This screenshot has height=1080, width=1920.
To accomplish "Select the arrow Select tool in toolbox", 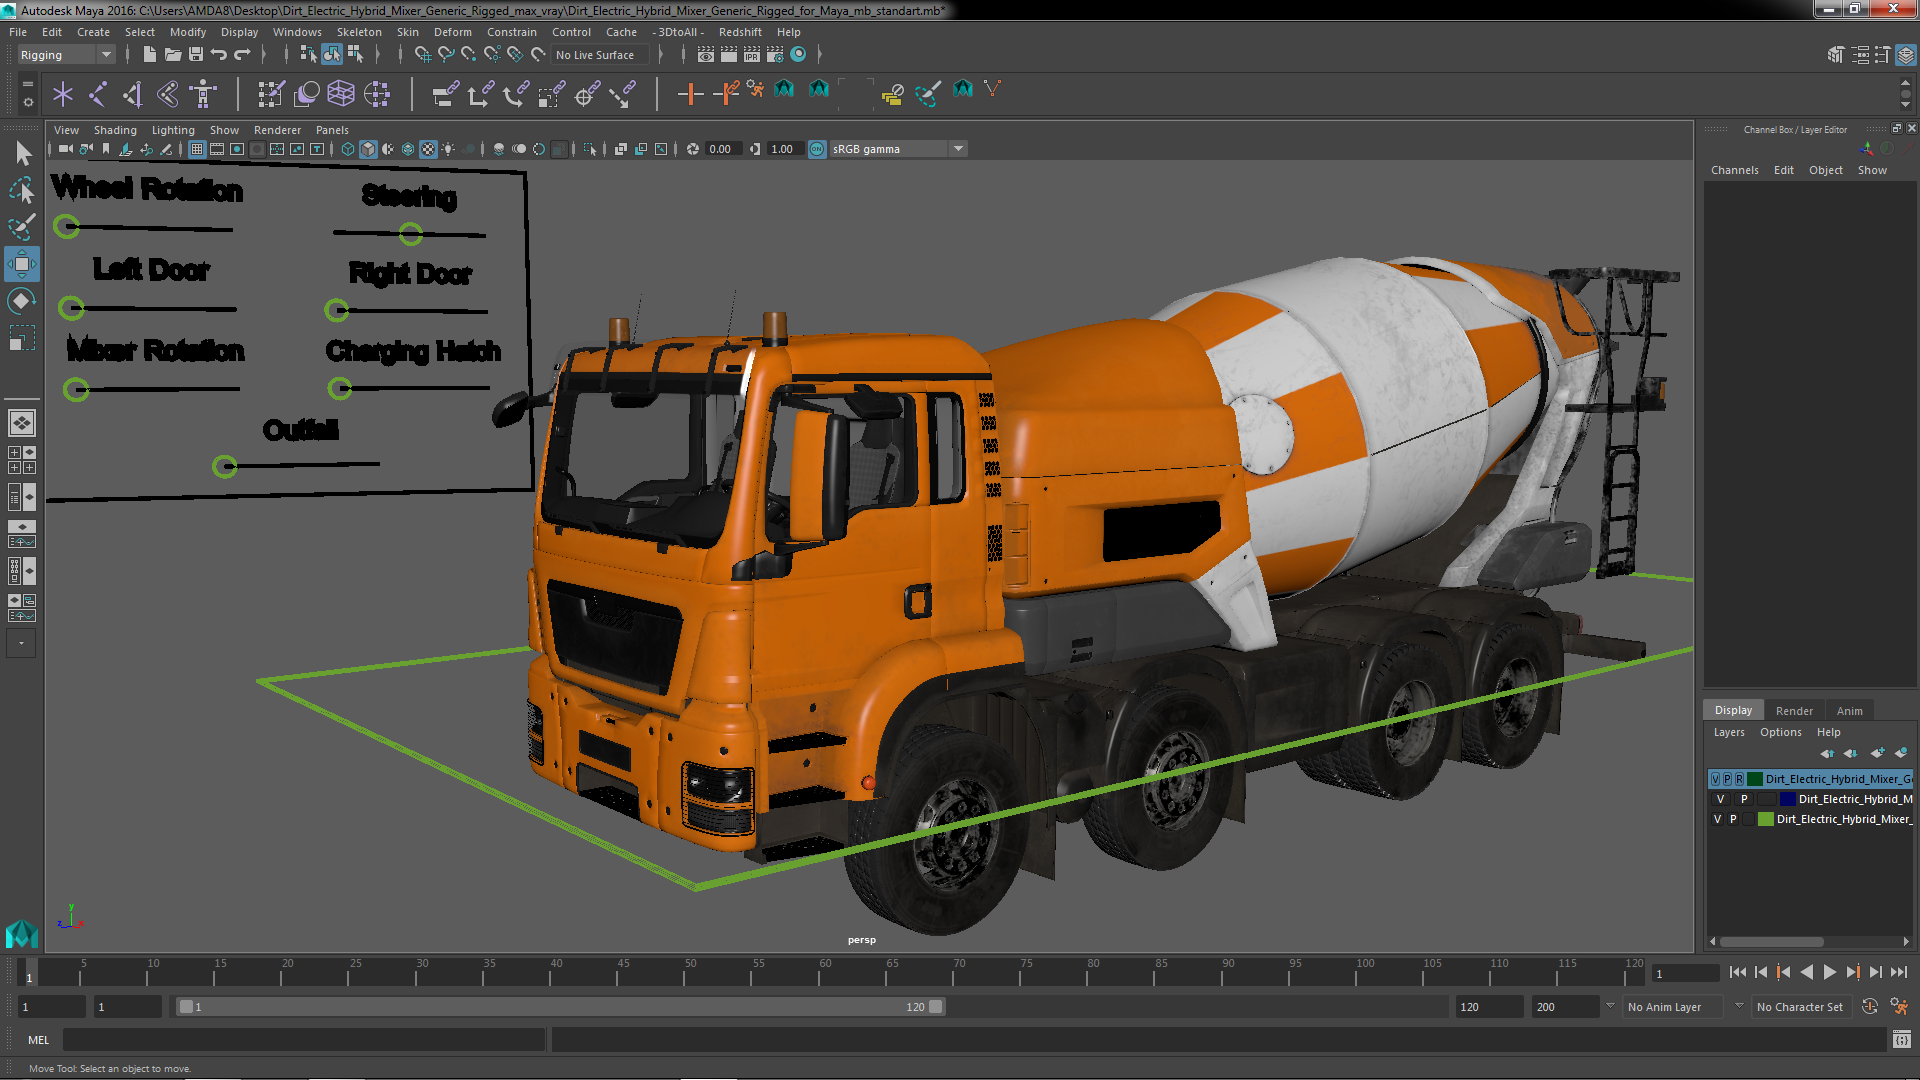I will click(x=22, y=153).
